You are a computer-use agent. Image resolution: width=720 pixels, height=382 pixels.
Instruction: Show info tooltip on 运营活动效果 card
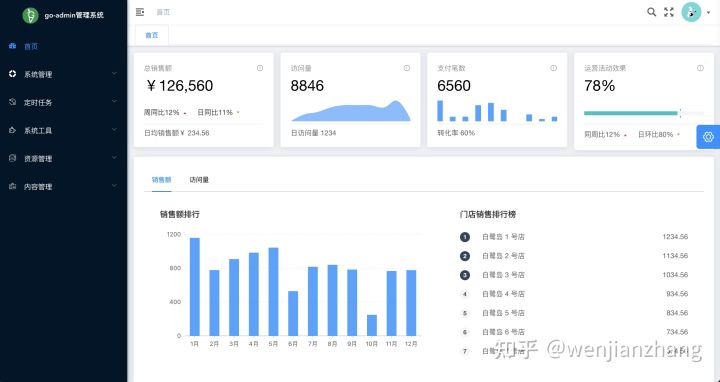pos(700,68)
